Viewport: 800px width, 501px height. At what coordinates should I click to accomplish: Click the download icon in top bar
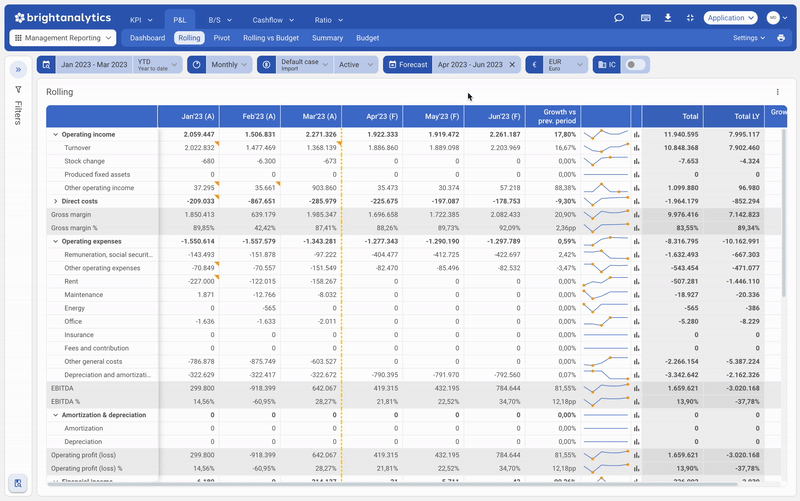[668, 18]
